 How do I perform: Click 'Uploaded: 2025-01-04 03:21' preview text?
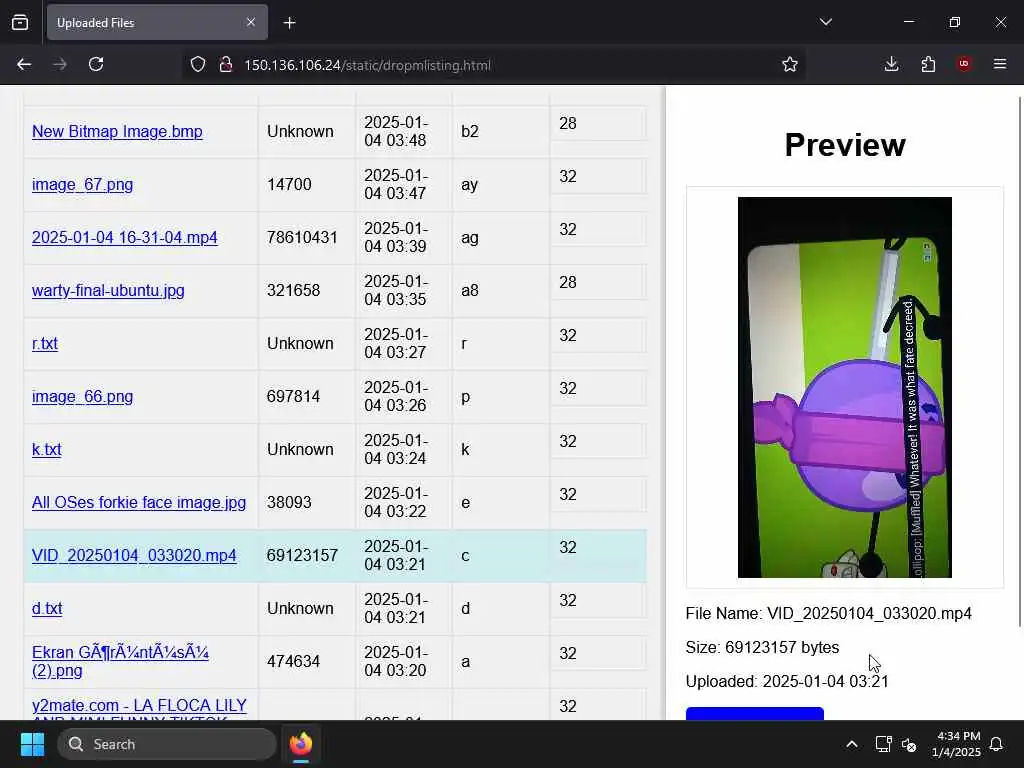click(x=787, y=681)
